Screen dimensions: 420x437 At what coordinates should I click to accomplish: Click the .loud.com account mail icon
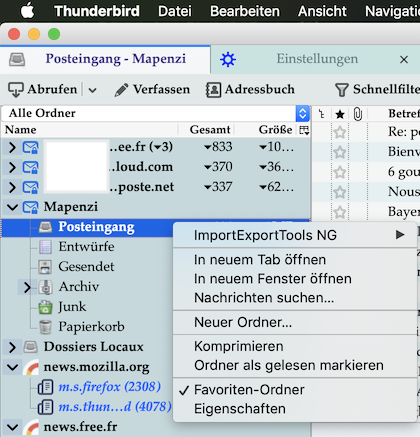[31, 167]
